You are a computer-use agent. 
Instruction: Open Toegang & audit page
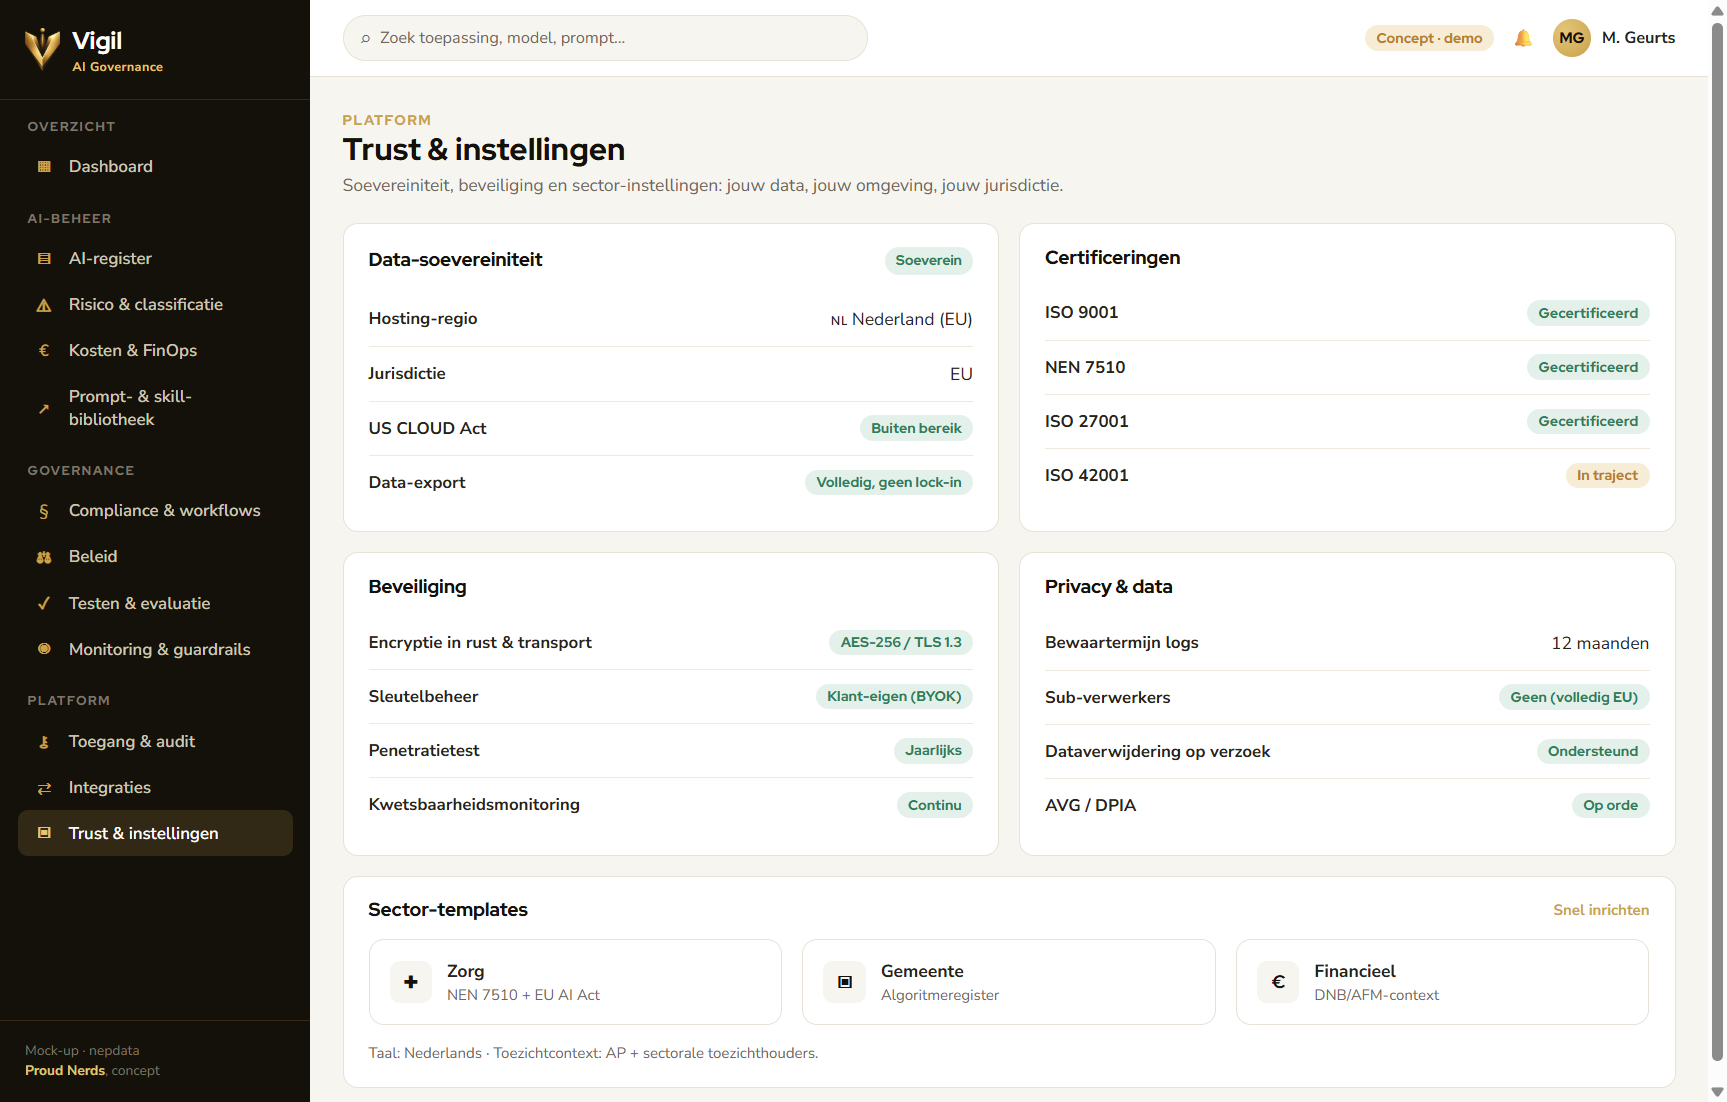[x=155, y=742]
